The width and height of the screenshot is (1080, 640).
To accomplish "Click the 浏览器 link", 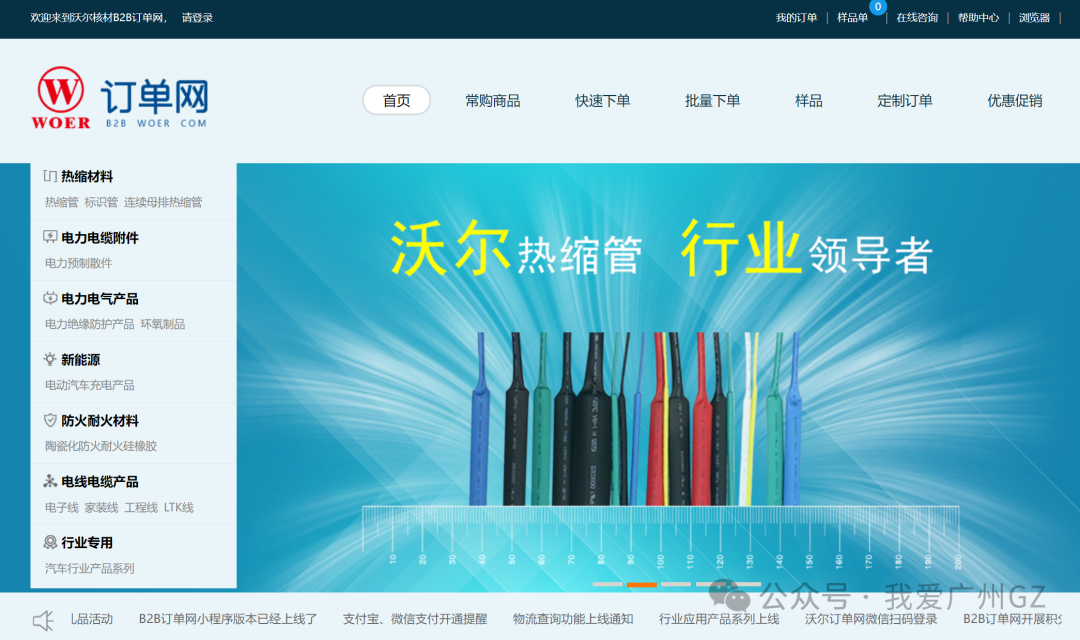I will 1034,18.
